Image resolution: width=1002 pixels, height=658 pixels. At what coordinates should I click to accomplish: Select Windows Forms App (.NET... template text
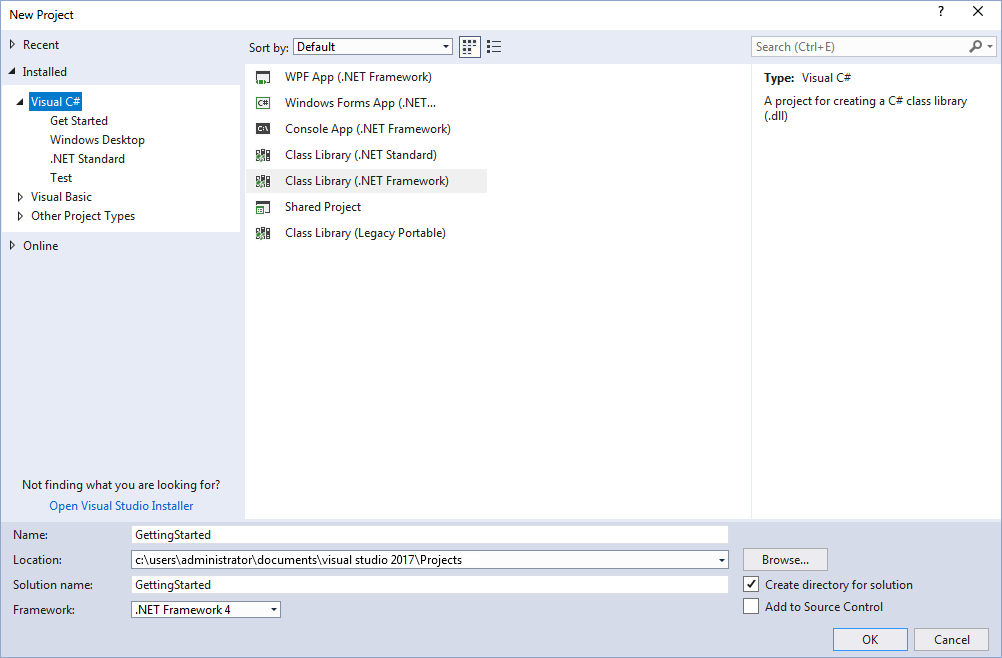tap(360, 103)
